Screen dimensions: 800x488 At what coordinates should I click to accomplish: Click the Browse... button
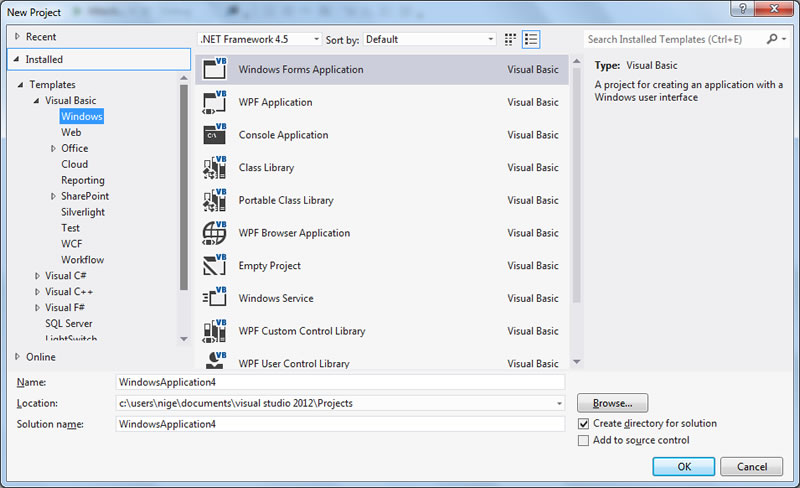click(x=613, y=403)
